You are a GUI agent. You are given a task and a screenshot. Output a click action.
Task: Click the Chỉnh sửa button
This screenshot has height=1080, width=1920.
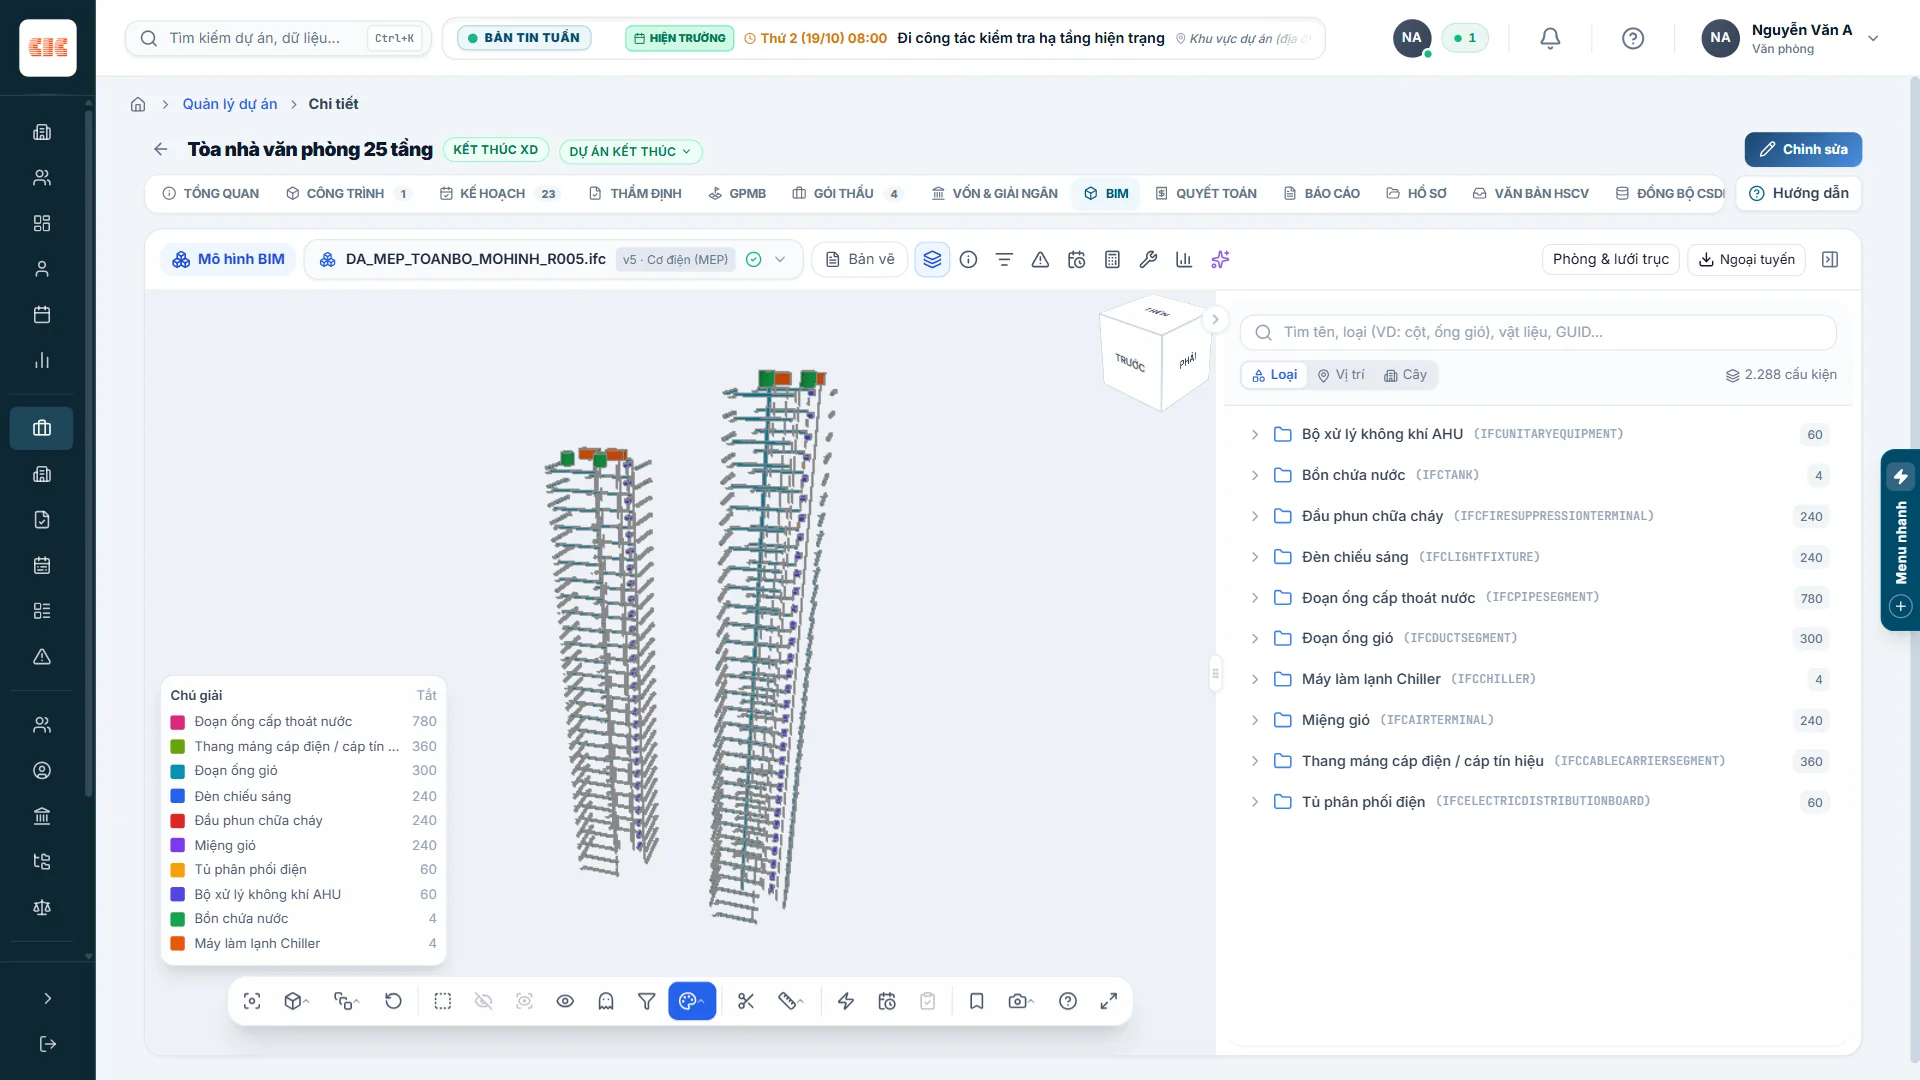click(x=1803, y=150)
